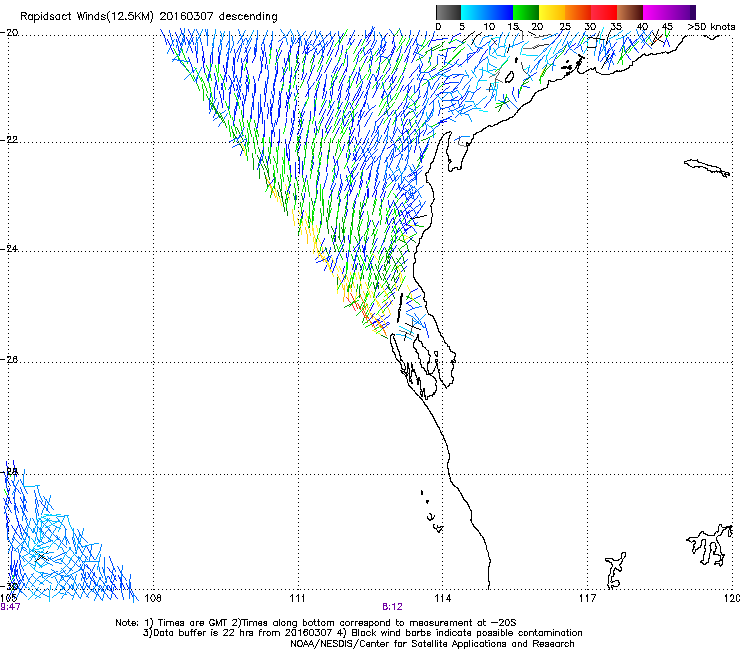Click the legend label '10'
The height and width of the screenshot is (650, 740).
[489, 27]
